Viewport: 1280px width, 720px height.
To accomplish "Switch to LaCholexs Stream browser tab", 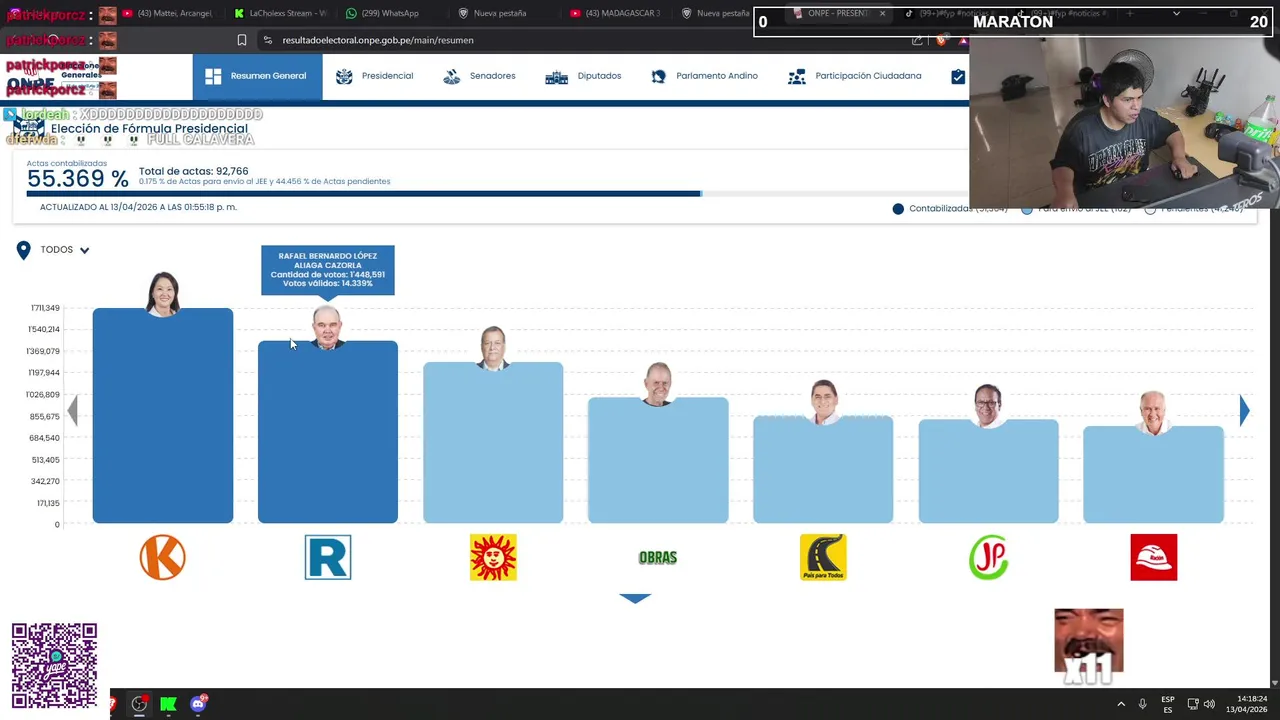I will pyautogui.click(x=280, y=13).
